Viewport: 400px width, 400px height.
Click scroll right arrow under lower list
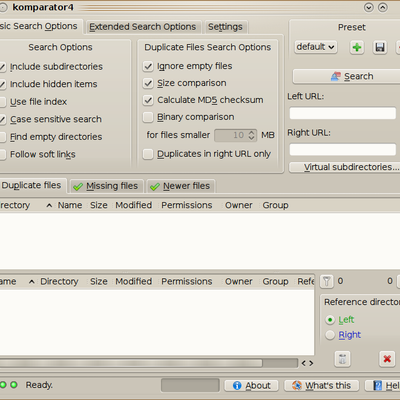[x=311, y=363]
